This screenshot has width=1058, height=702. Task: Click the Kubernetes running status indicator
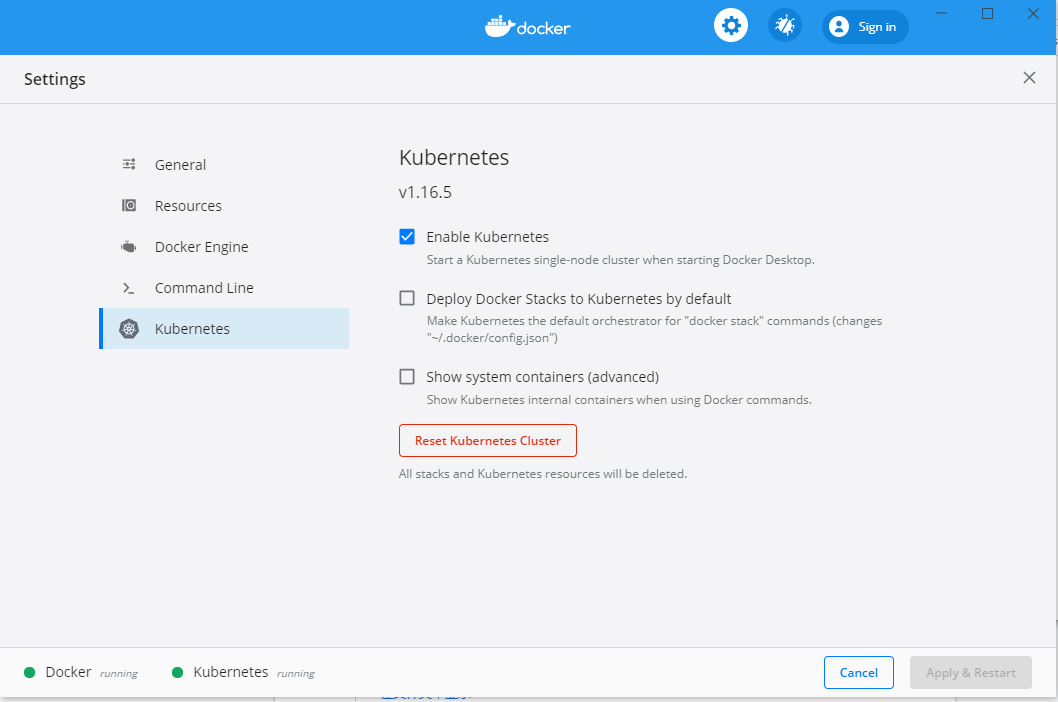click(178, 673)
